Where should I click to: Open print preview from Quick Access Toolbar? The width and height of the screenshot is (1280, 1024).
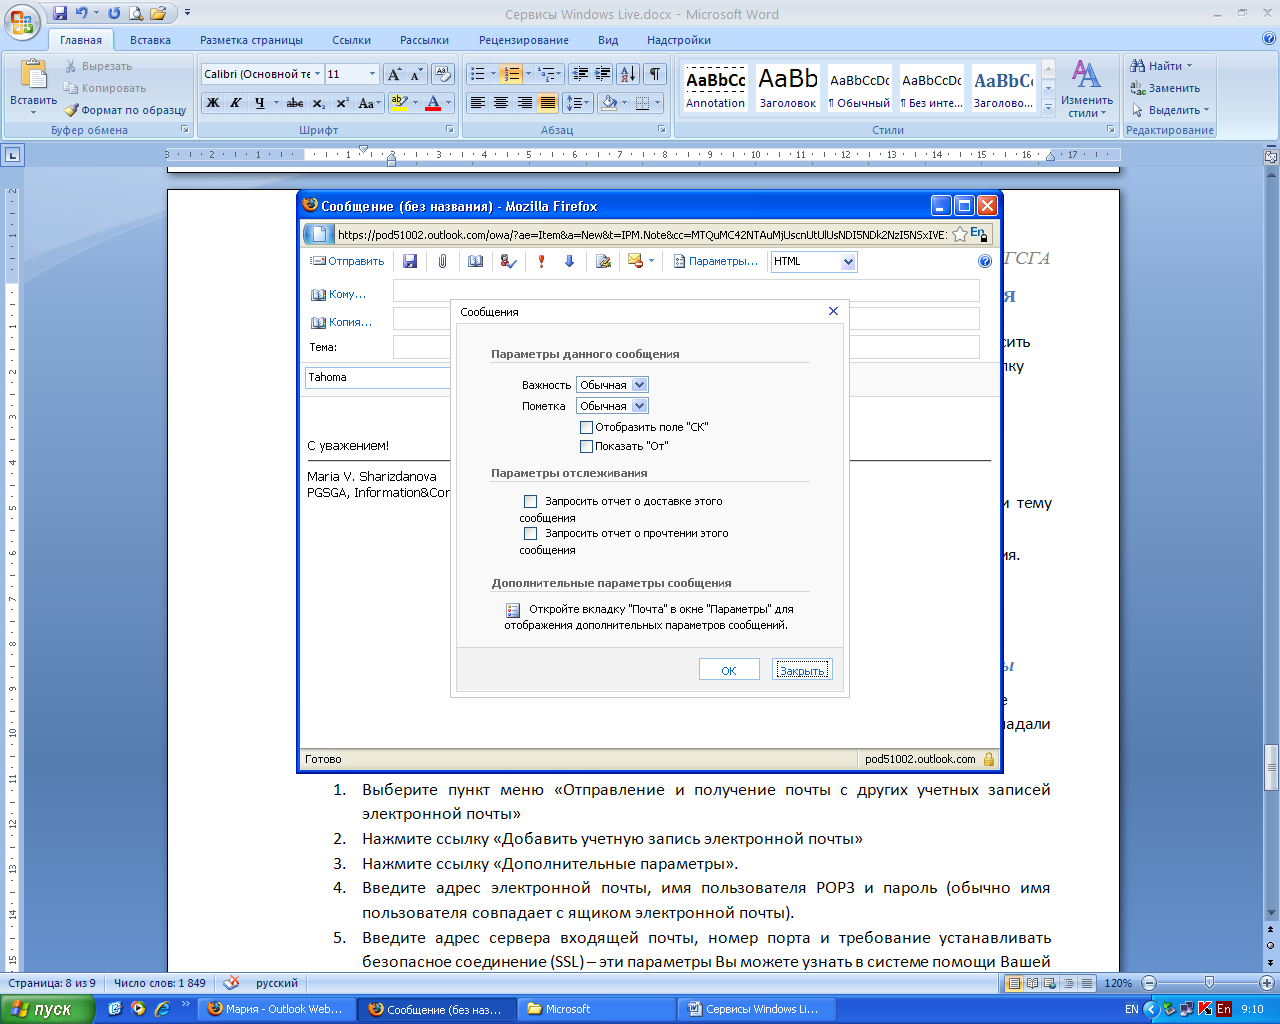pyautogui.click(x=136, y=14)
